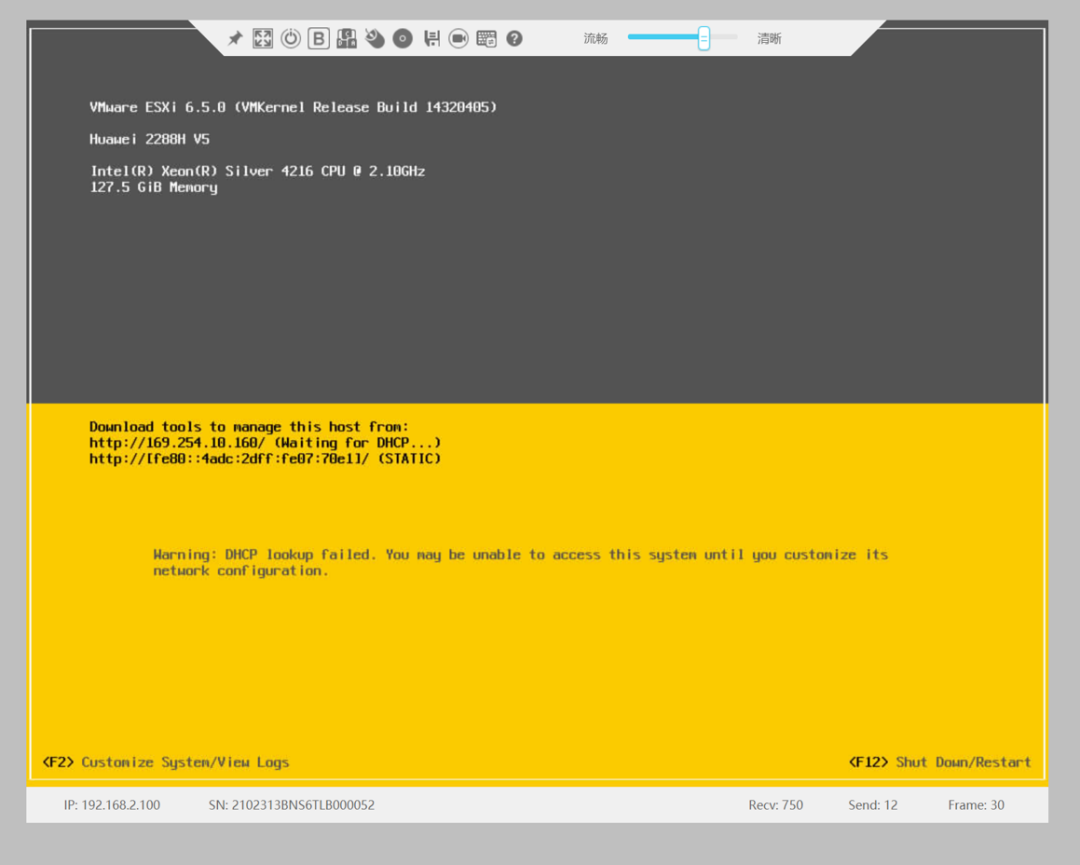Image resolution: width=1080 pixels, height=865 pixels.
Task: Open the help question mark icon
Action: tap(515, 39)
